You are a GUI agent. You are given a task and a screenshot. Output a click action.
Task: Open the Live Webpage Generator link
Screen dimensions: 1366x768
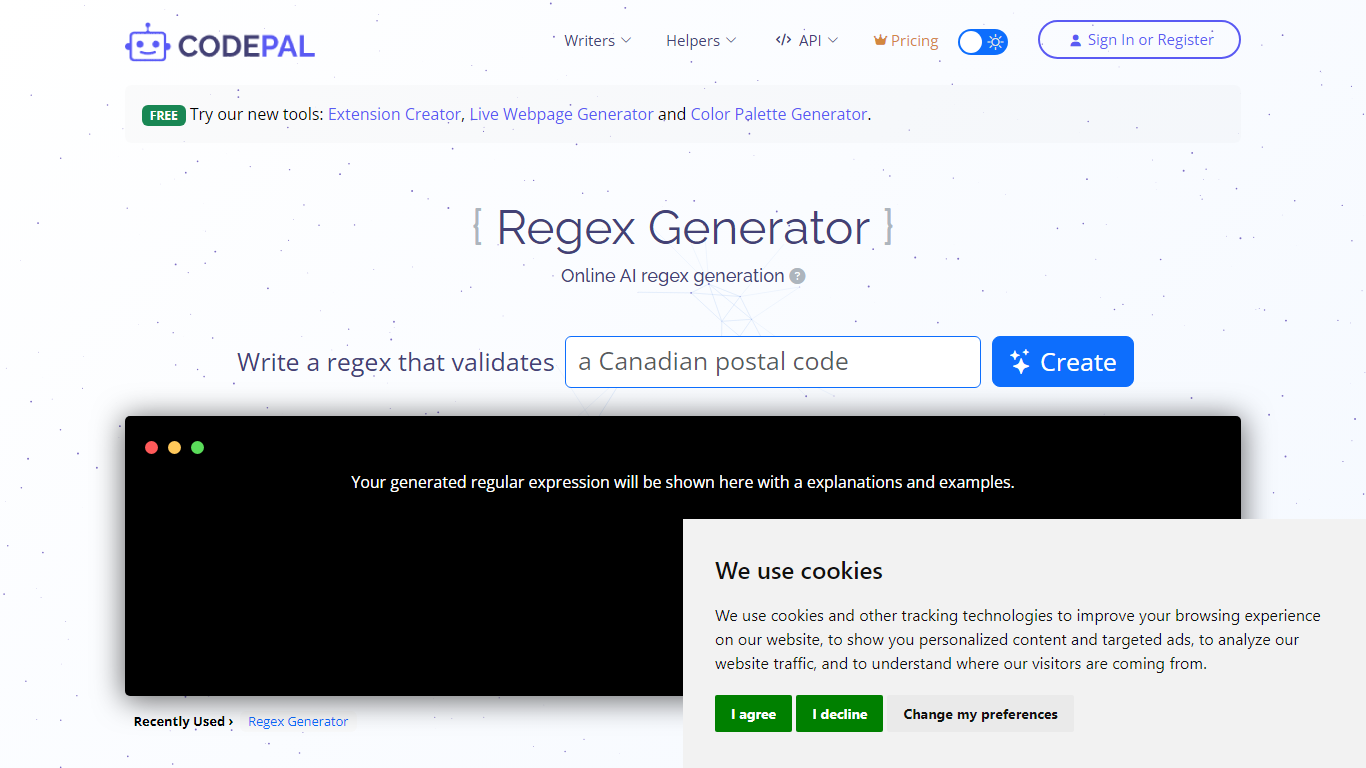click(x=561, y=114)
